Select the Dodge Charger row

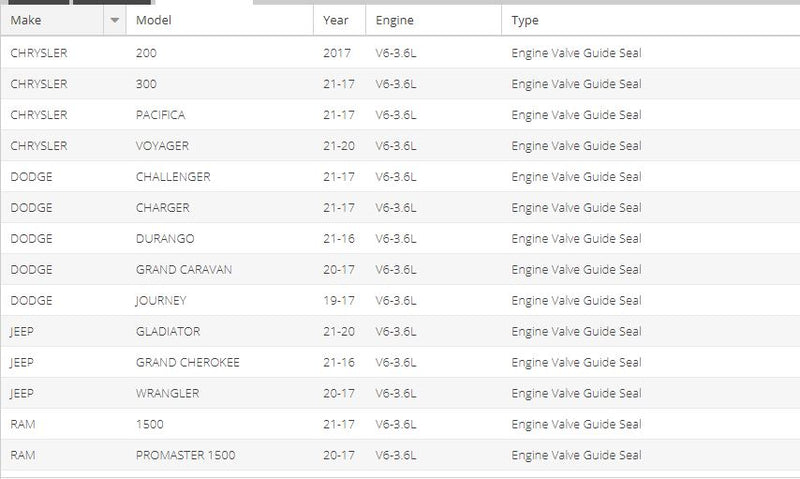pyautogui.click(x=400, y=208)
